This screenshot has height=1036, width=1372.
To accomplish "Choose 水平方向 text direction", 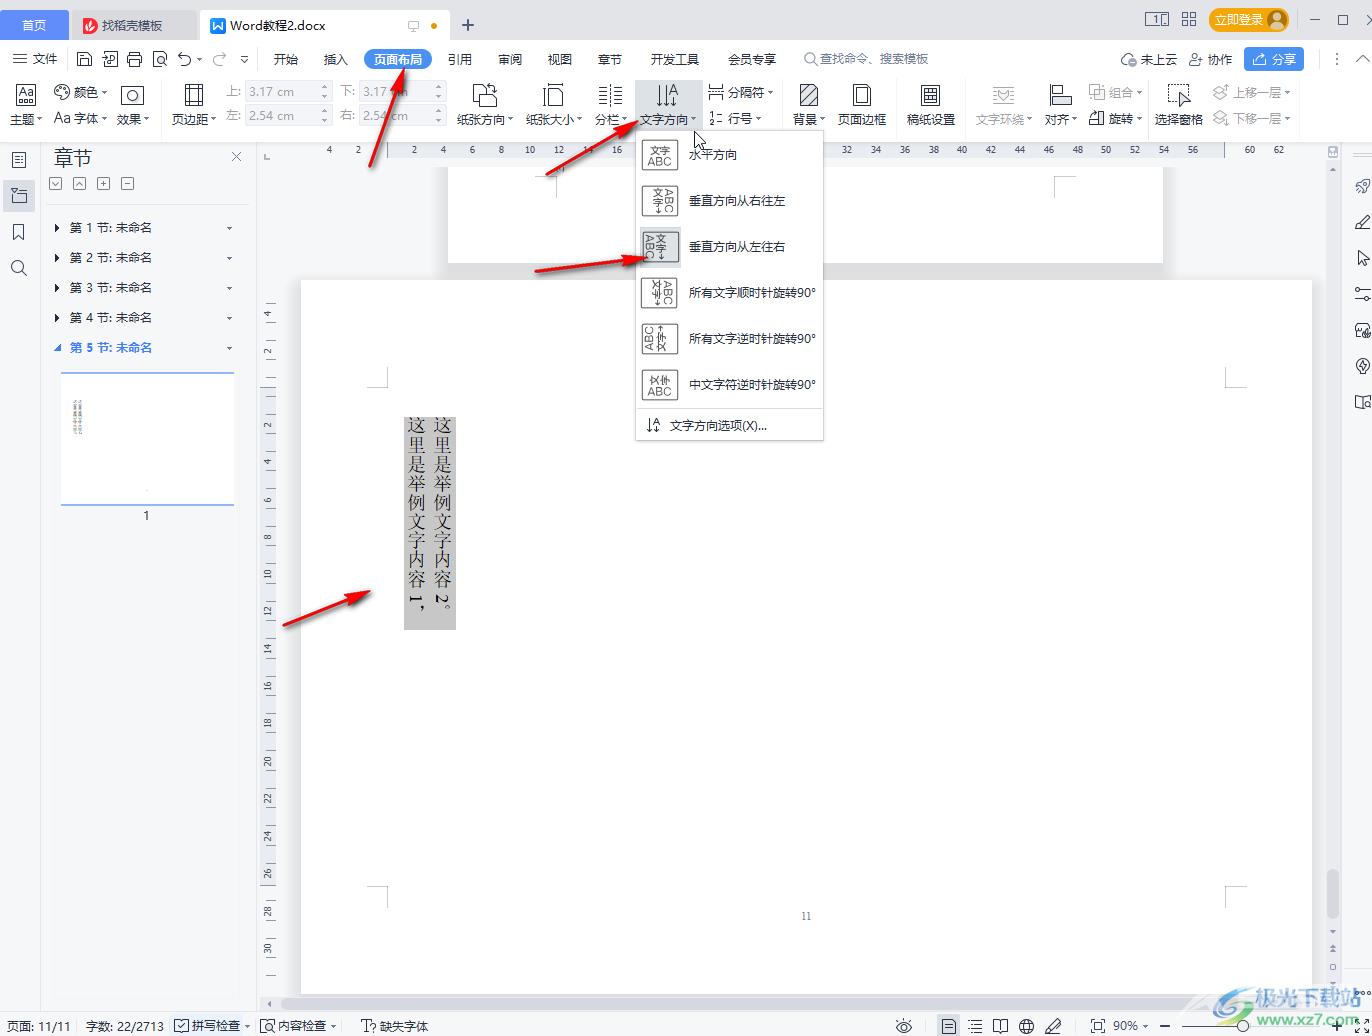I will coord(729,155).
